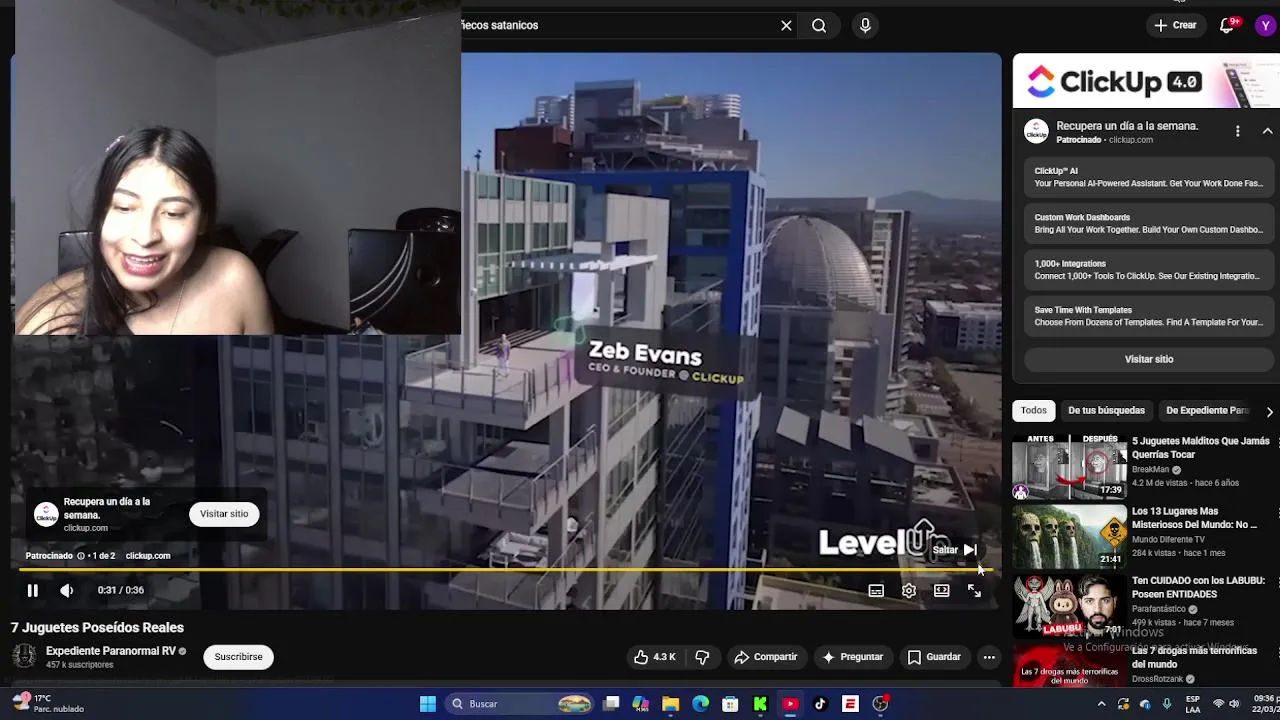
Task: Select the De tus búsquedas chip
Action: click(1106, 411)
